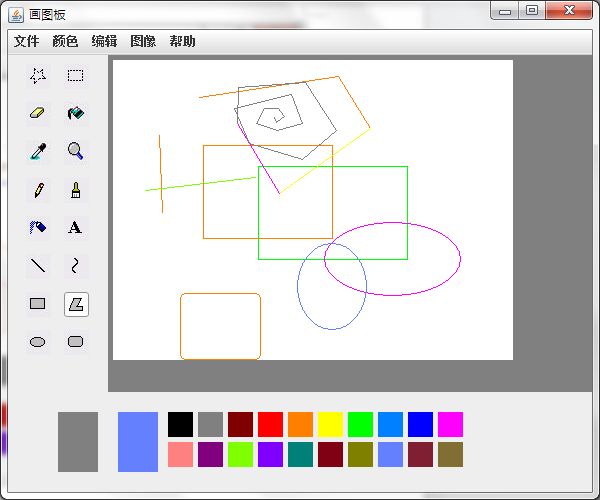The image size is (600, 500).
Task: Pick the olive color swatch
Action: [x=360, y=454]
